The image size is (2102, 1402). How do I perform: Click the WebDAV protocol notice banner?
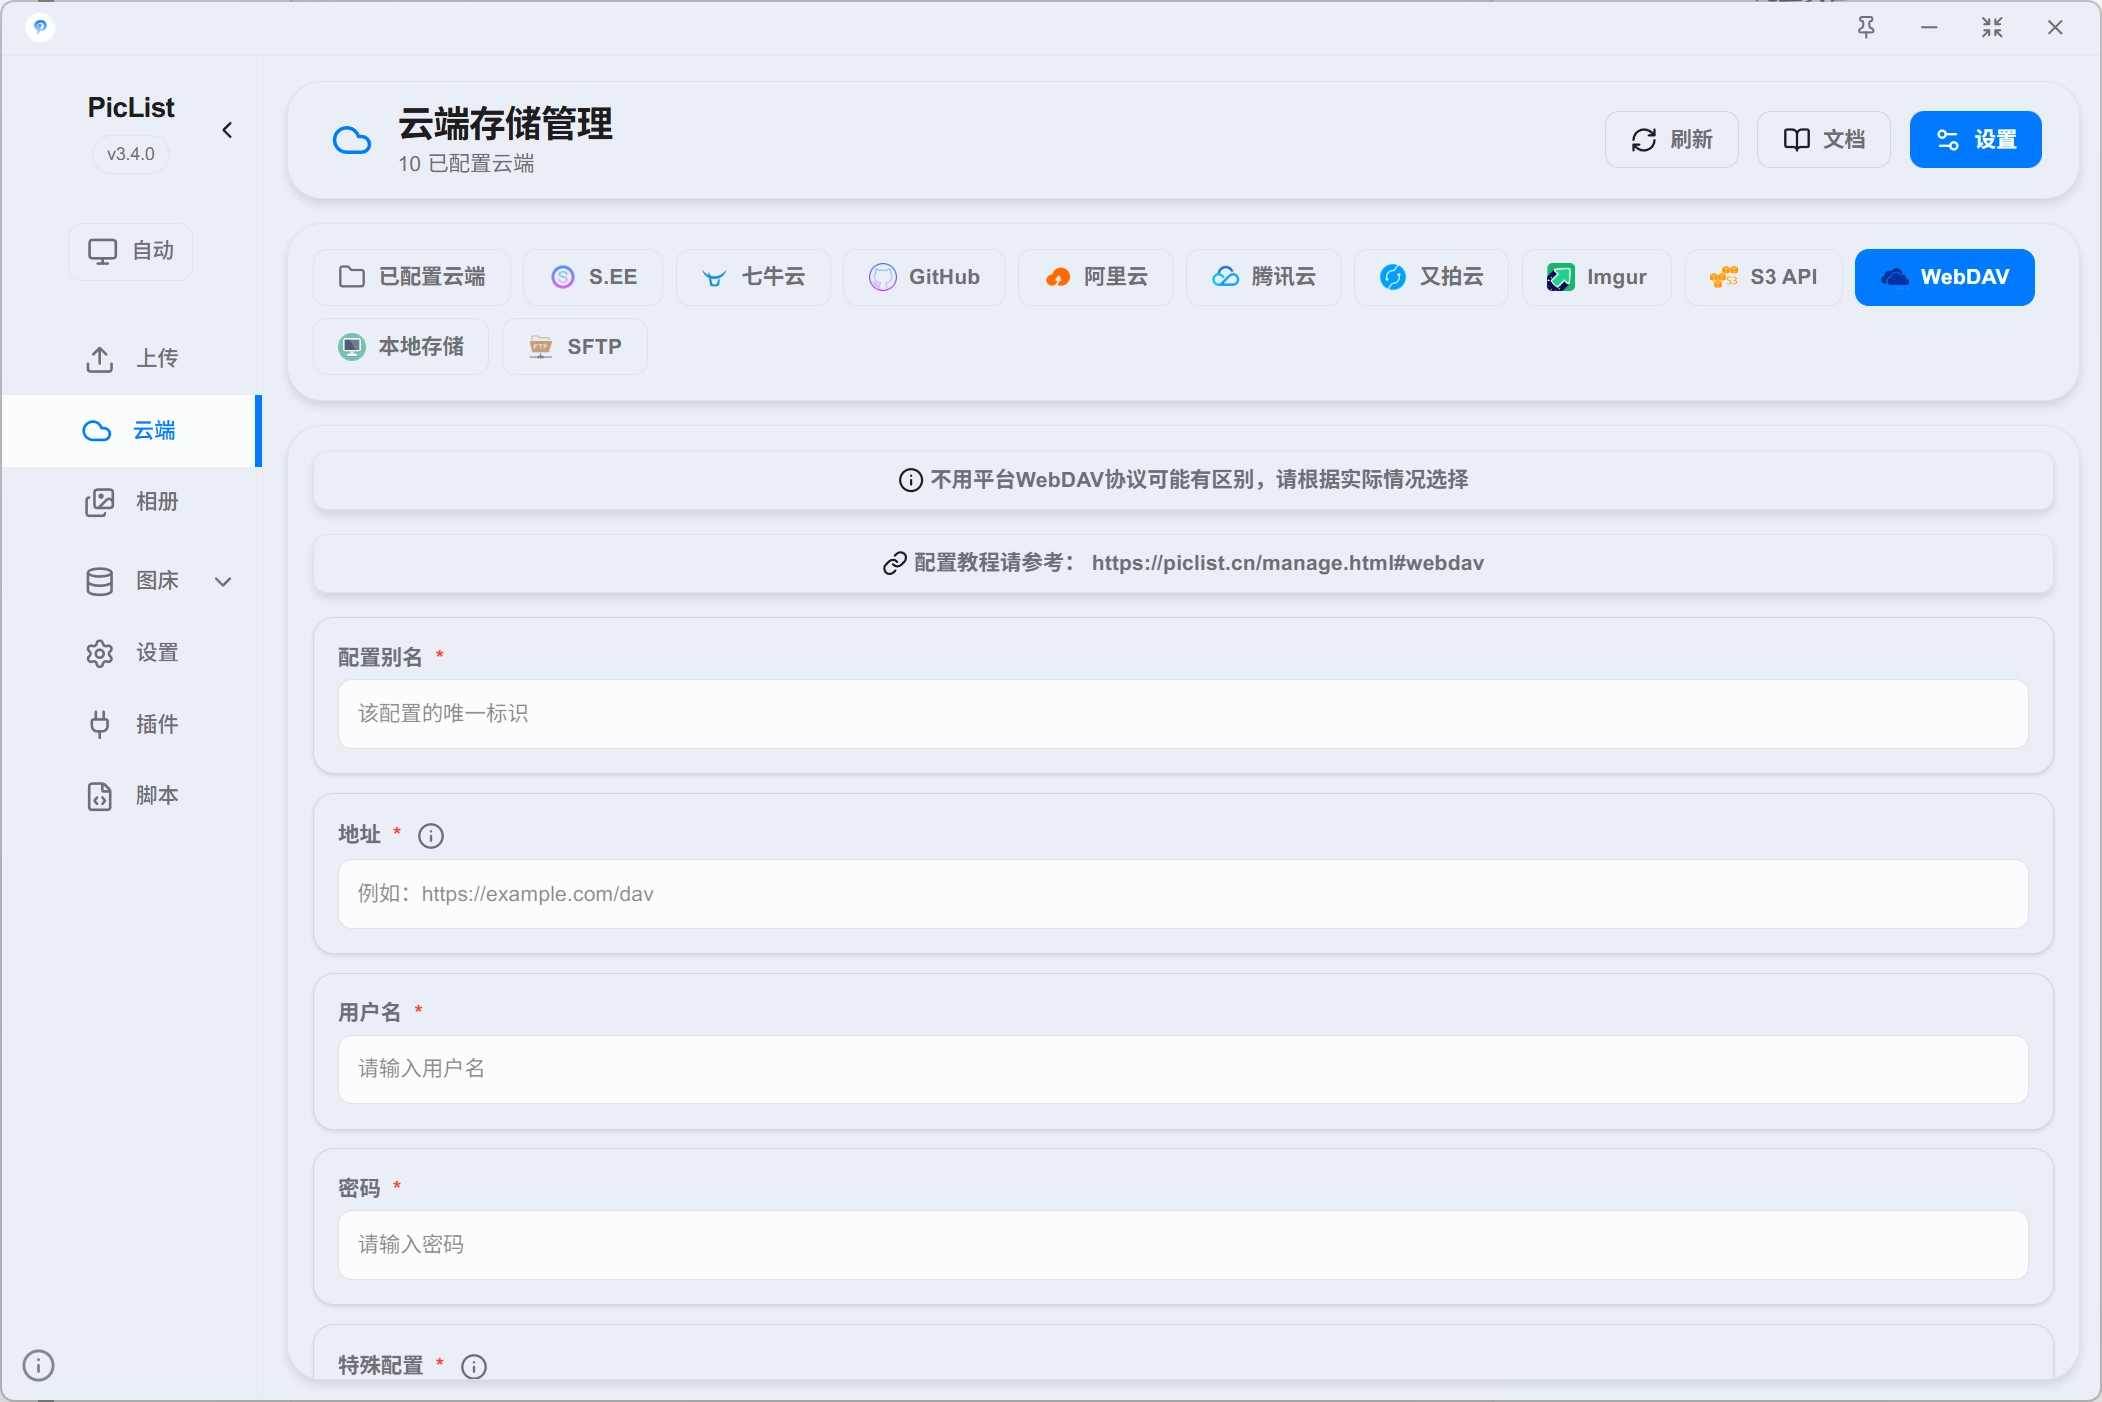tap(1183, 480)
